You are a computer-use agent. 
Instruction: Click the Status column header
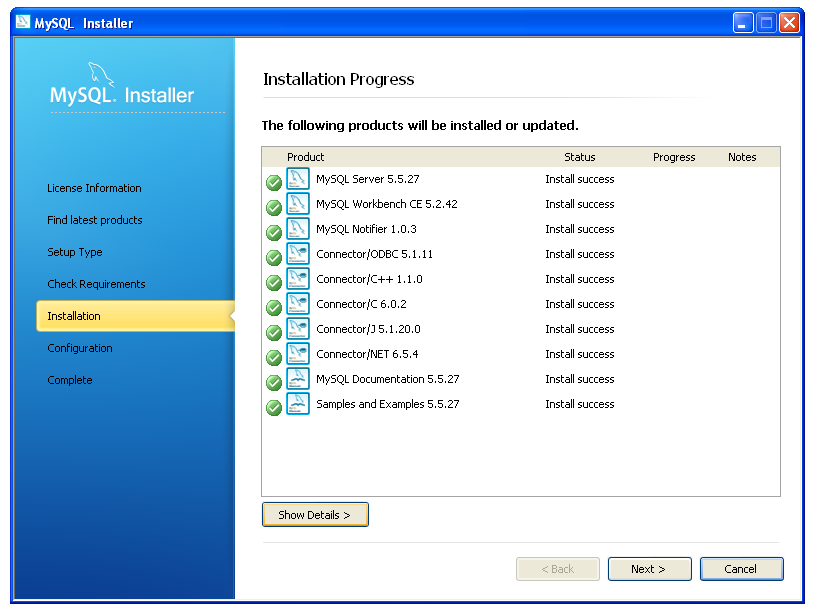tap(579, 157)
